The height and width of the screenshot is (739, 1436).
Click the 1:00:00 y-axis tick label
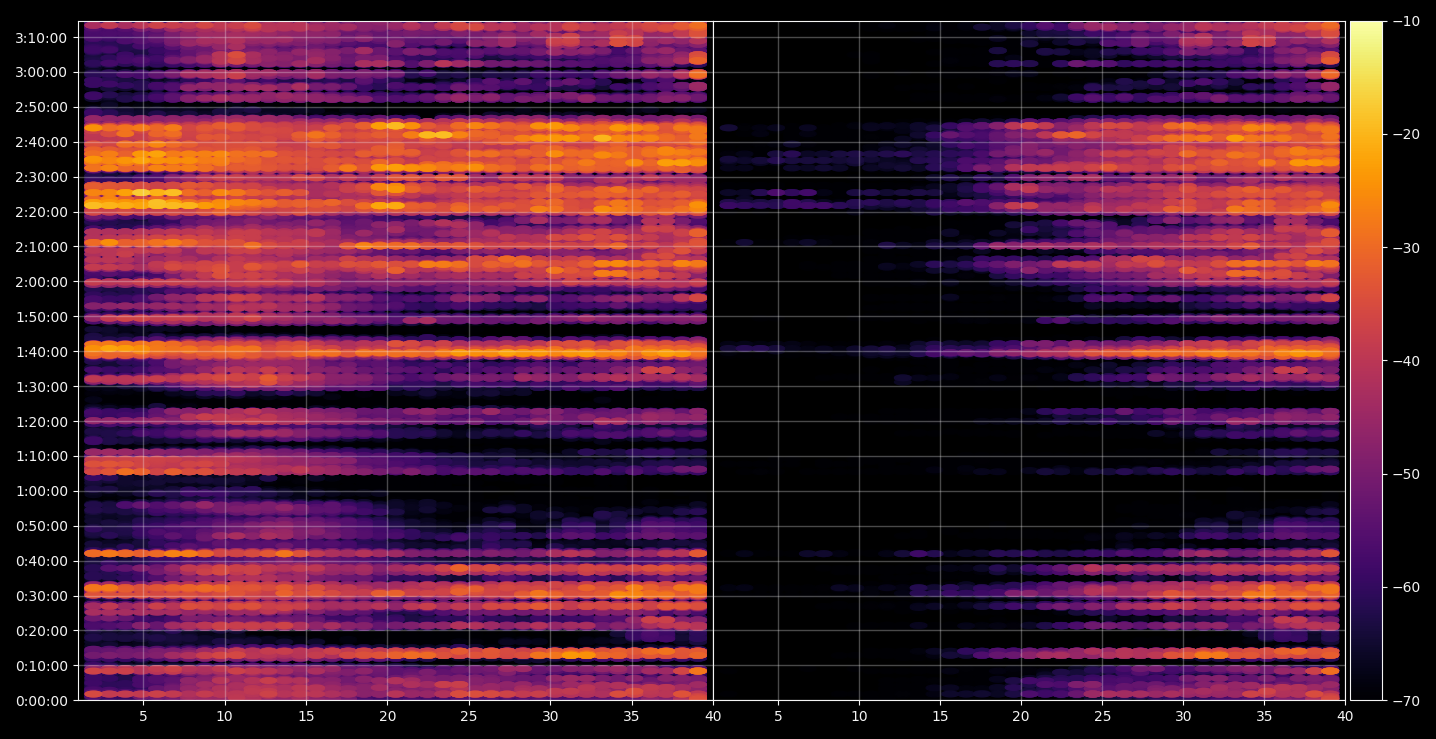pos(41,491)
